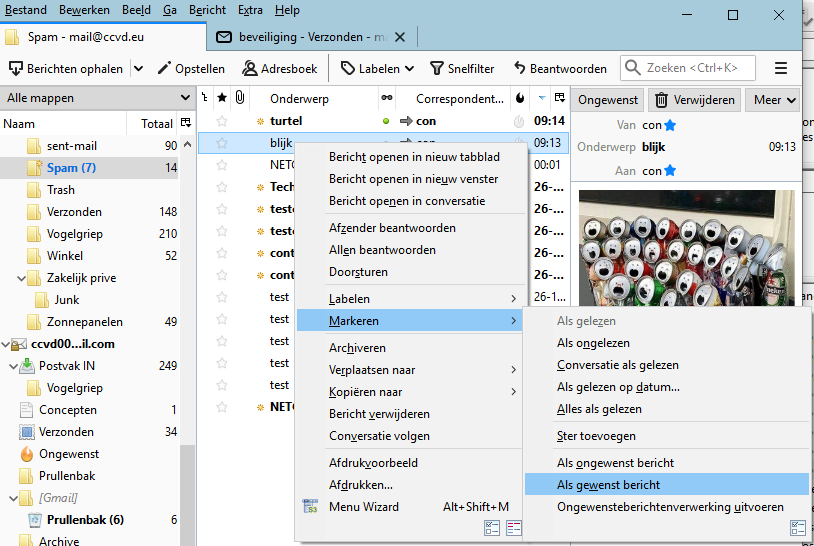Expand the Labelen dropdown arrow
Viewport: 814px width, 546px height.
pos(409,69)
